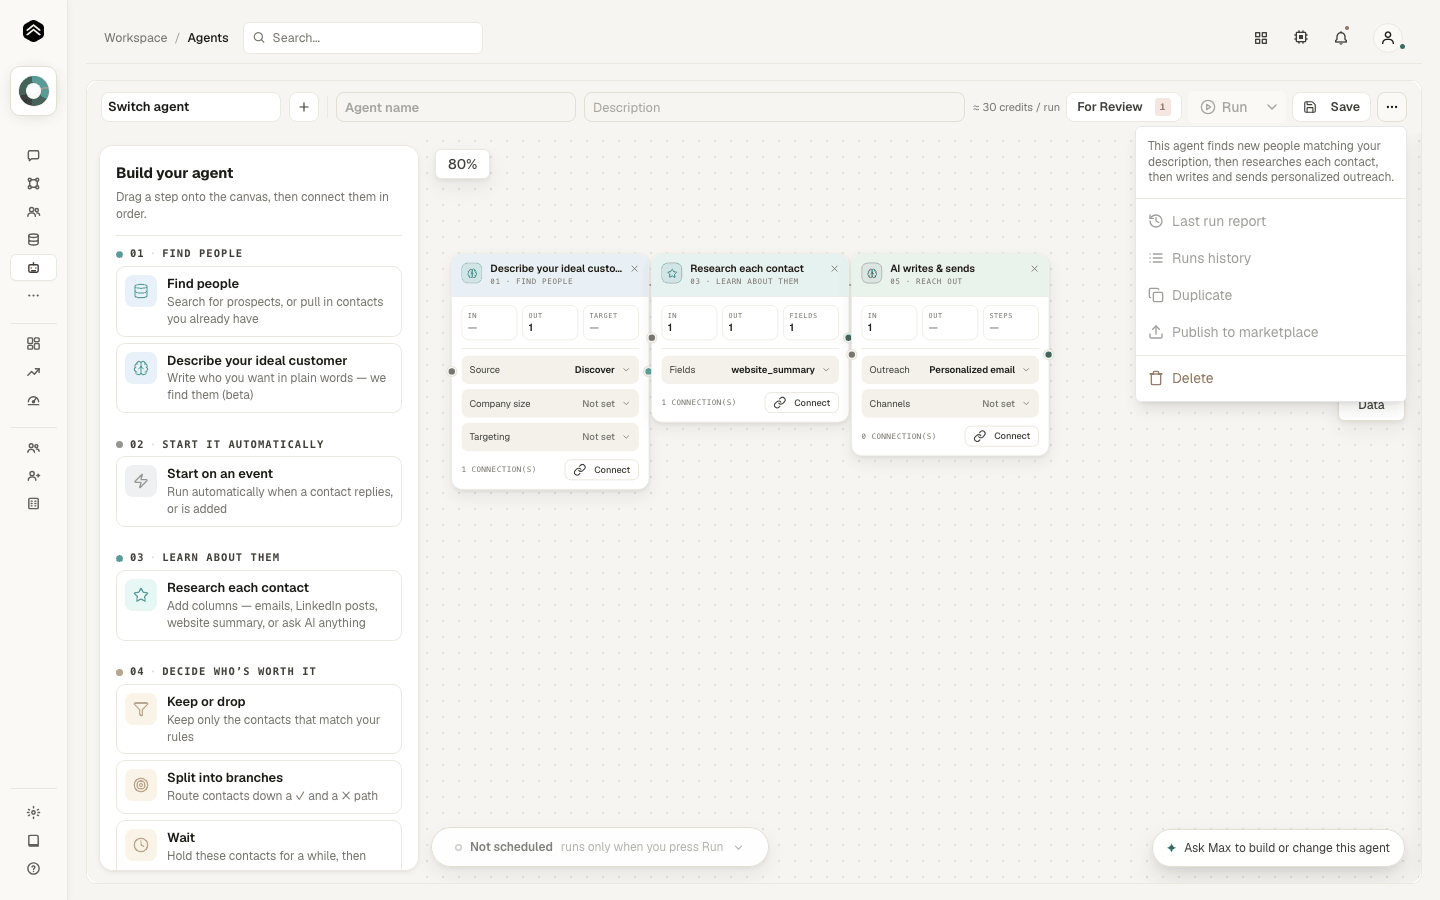Viewport: 1440px width, 900px height.
Task: Open the add-user icon in sidebar
Action: (x=33, y=476)
